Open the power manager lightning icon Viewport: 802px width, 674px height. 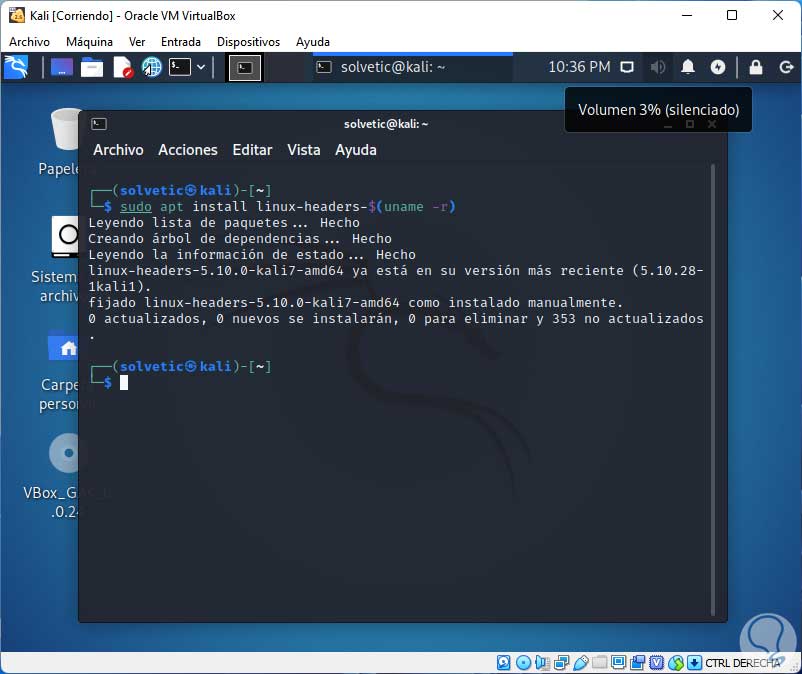pyautogui.click(x=718, y=67)
